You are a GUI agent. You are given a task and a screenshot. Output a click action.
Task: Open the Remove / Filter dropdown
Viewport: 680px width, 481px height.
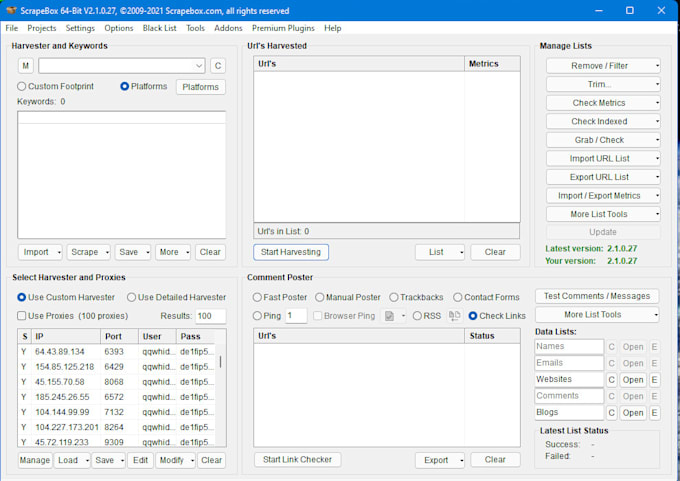(657, 66)
